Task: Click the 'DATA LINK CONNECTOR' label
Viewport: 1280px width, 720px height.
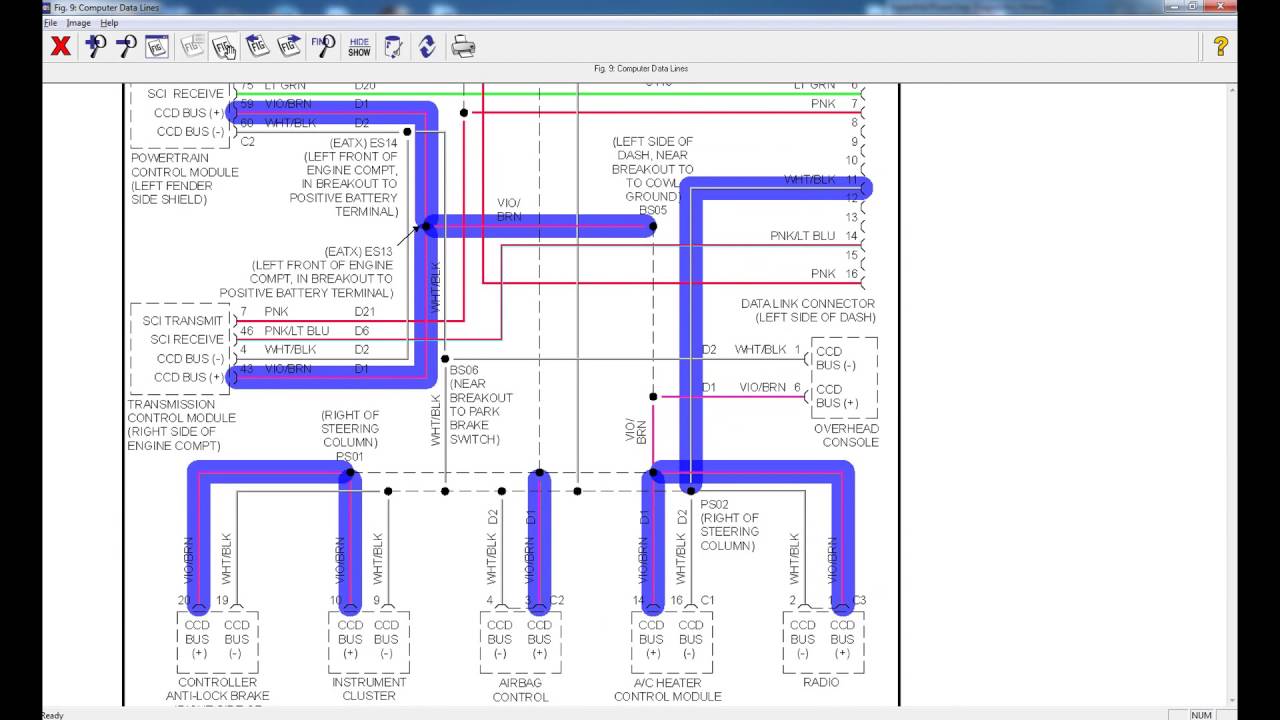Action: [x=808, y=303]
